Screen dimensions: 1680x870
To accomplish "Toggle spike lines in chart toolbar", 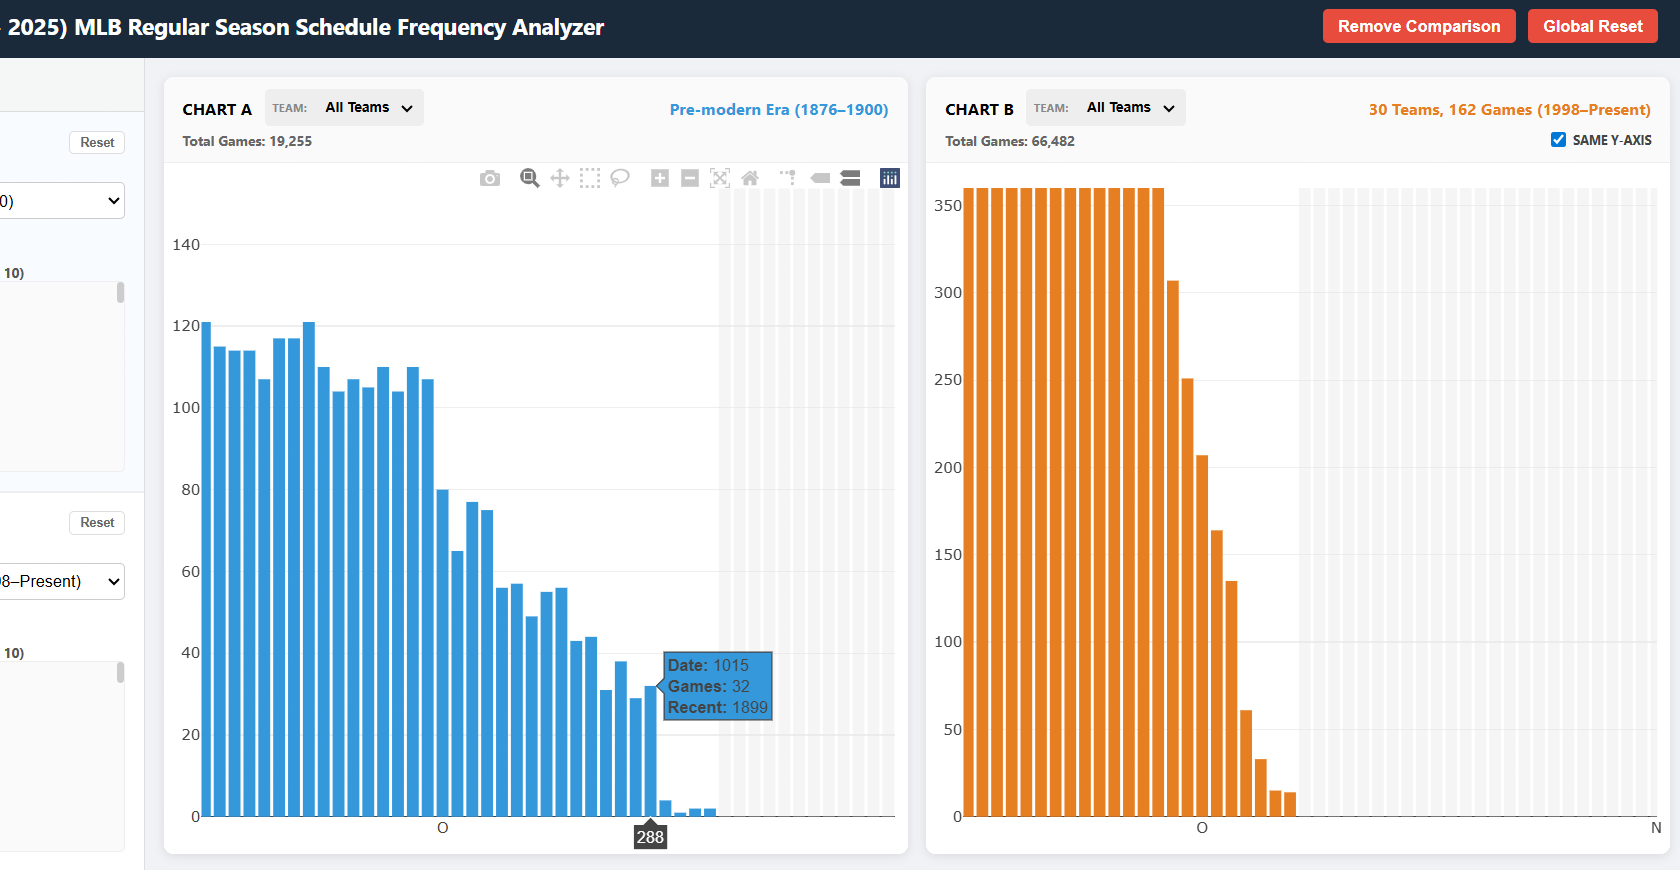I will click(789, 178).
